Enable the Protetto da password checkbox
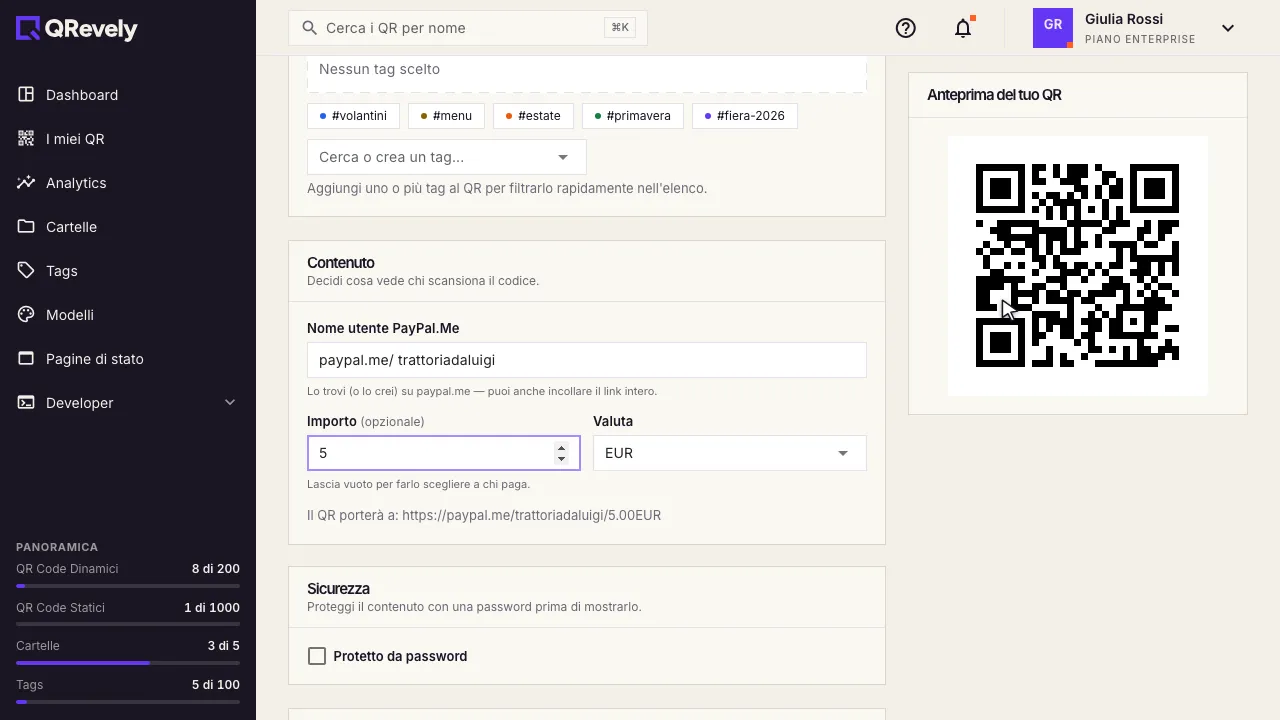The image size is (1280, 720). coord(317,656)
